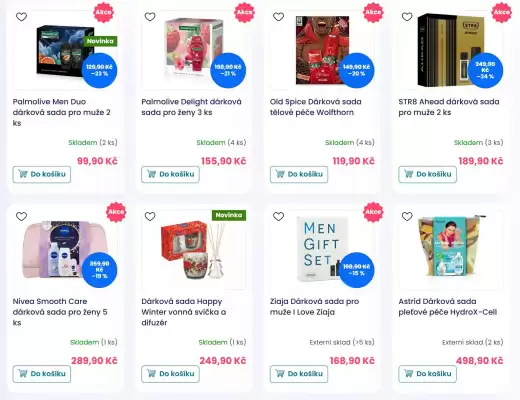Click heart icon on Happy Winter candle set

point(150,217)
